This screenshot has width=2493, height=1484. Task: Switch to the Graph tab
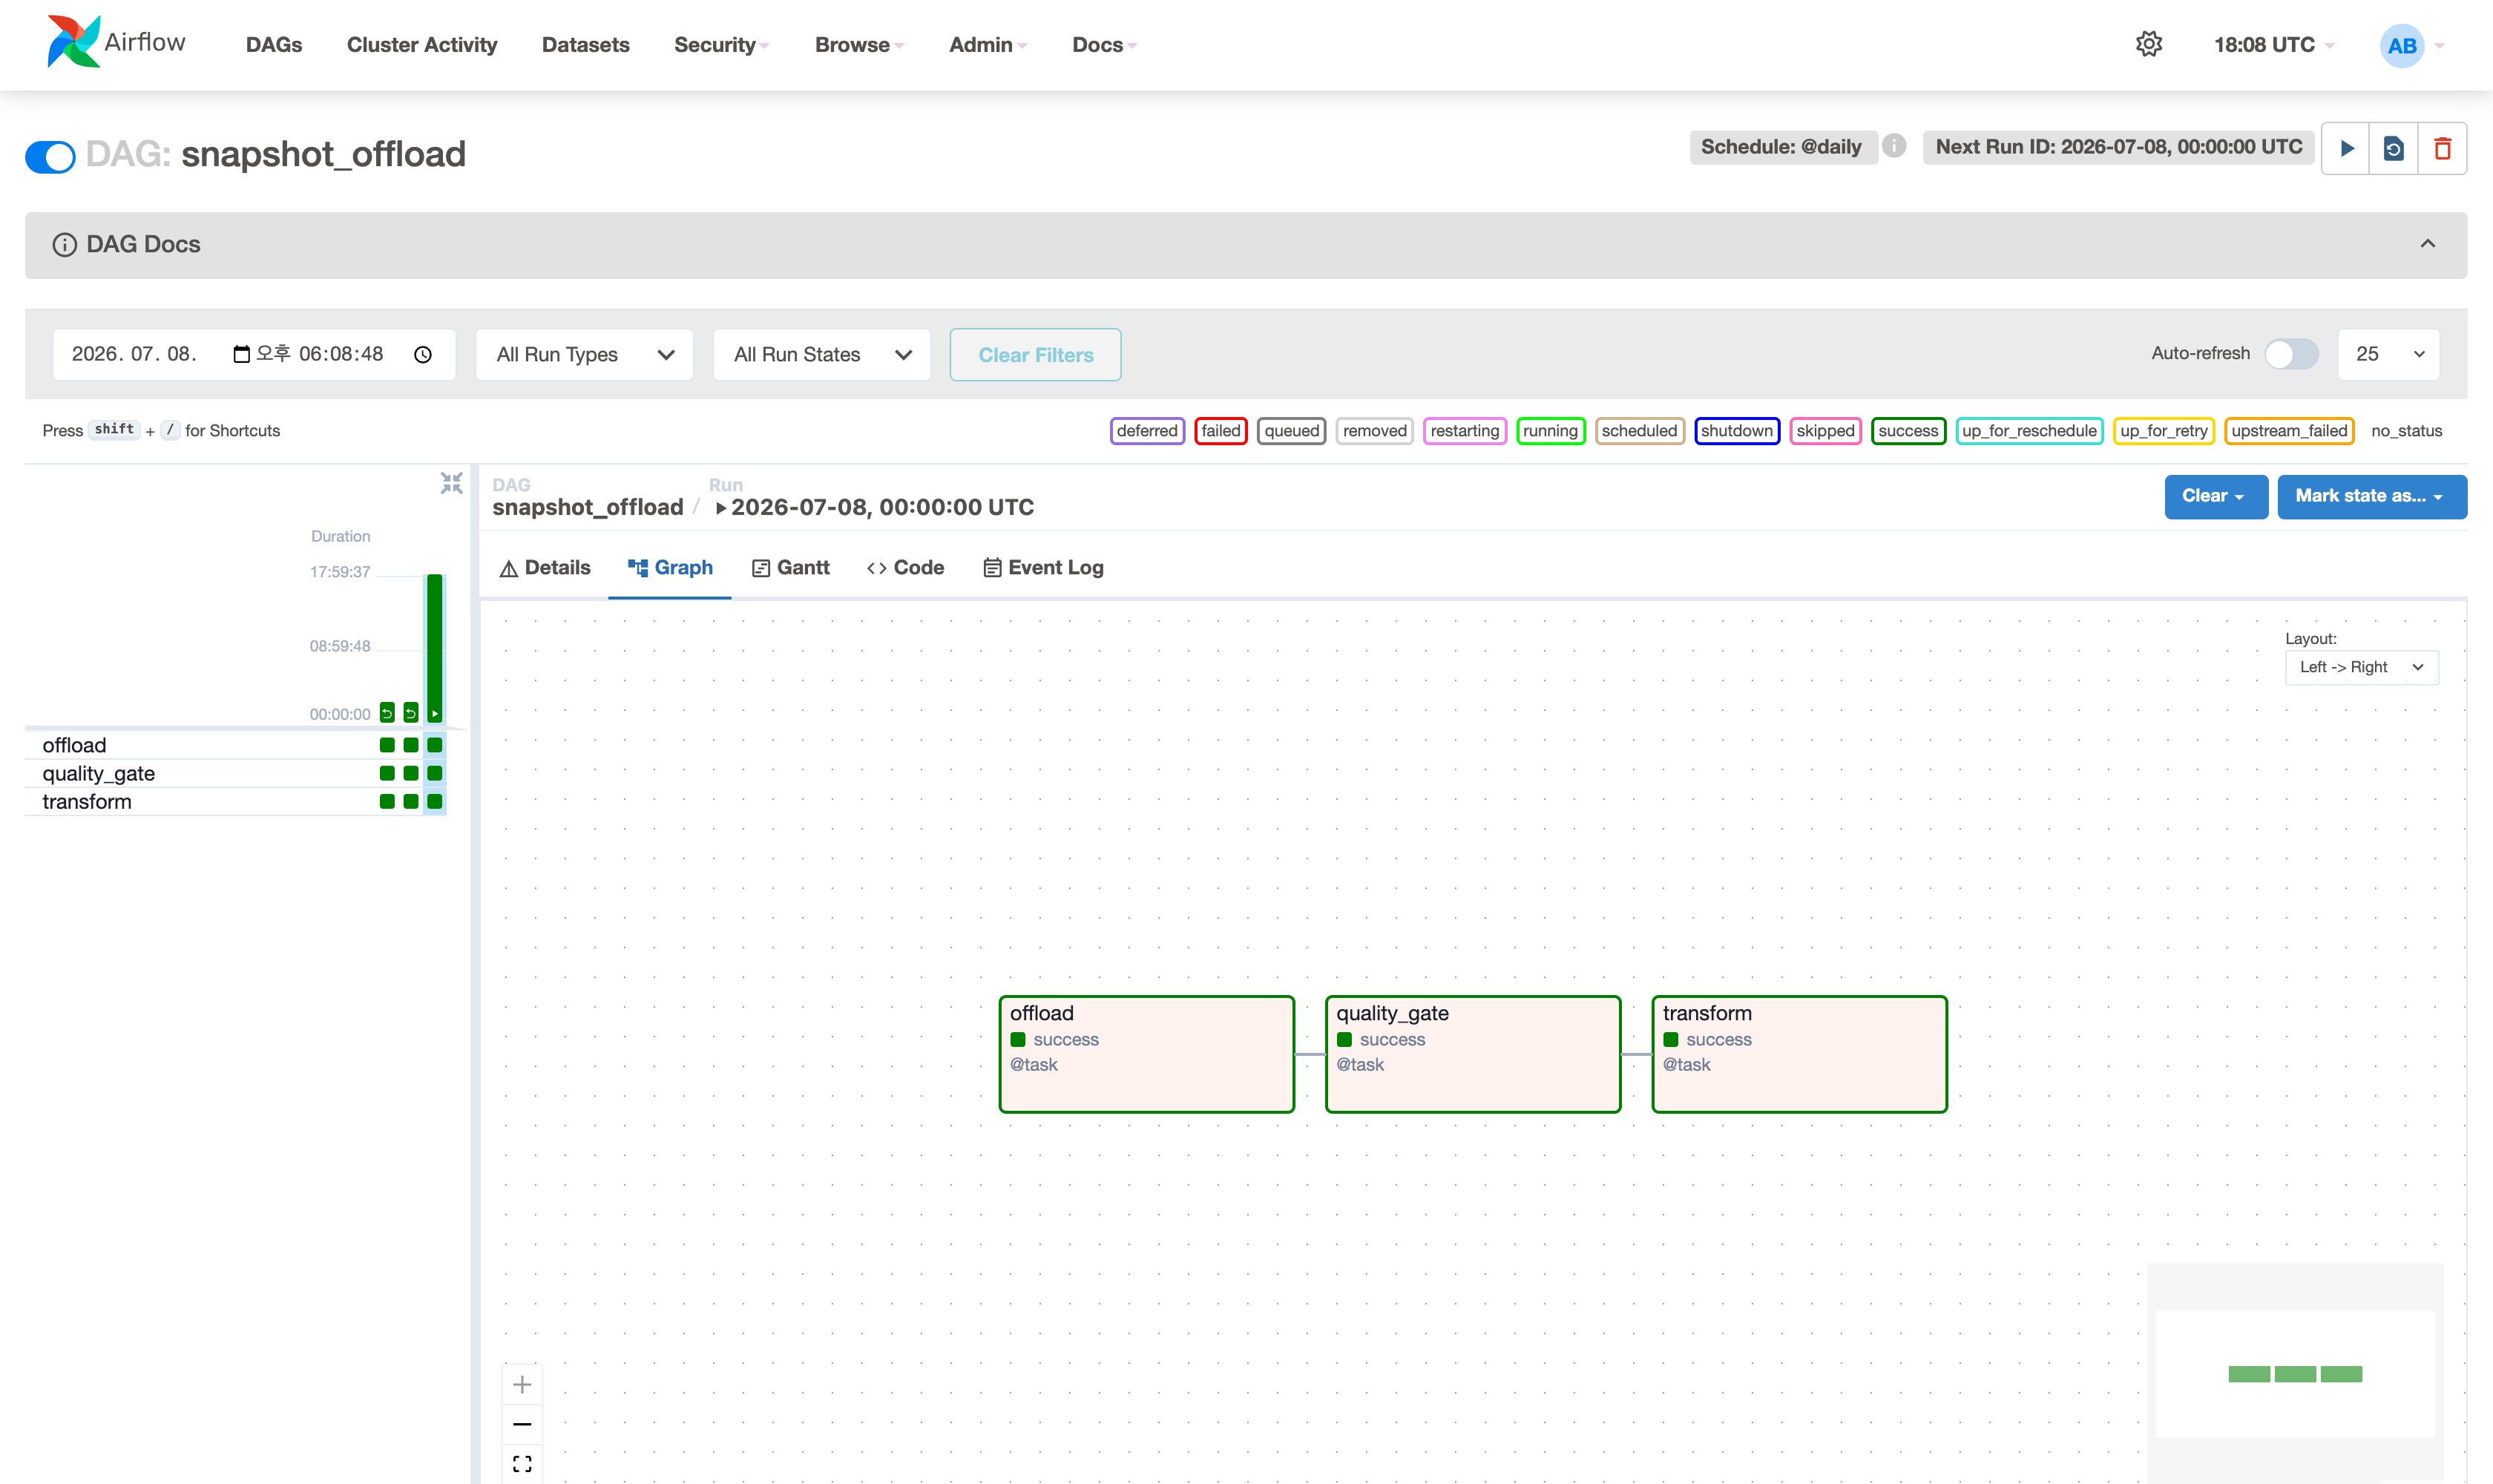(x=670, y=567)
